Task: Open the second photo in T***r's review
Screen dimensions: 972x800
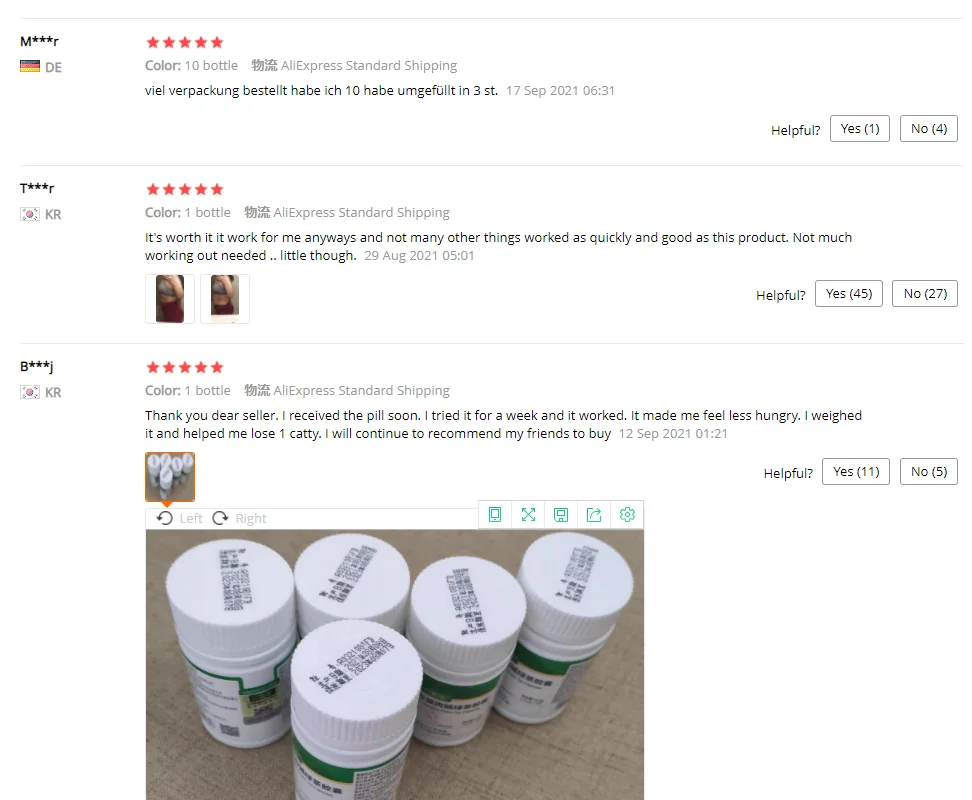Action: [x=225, y=299]
